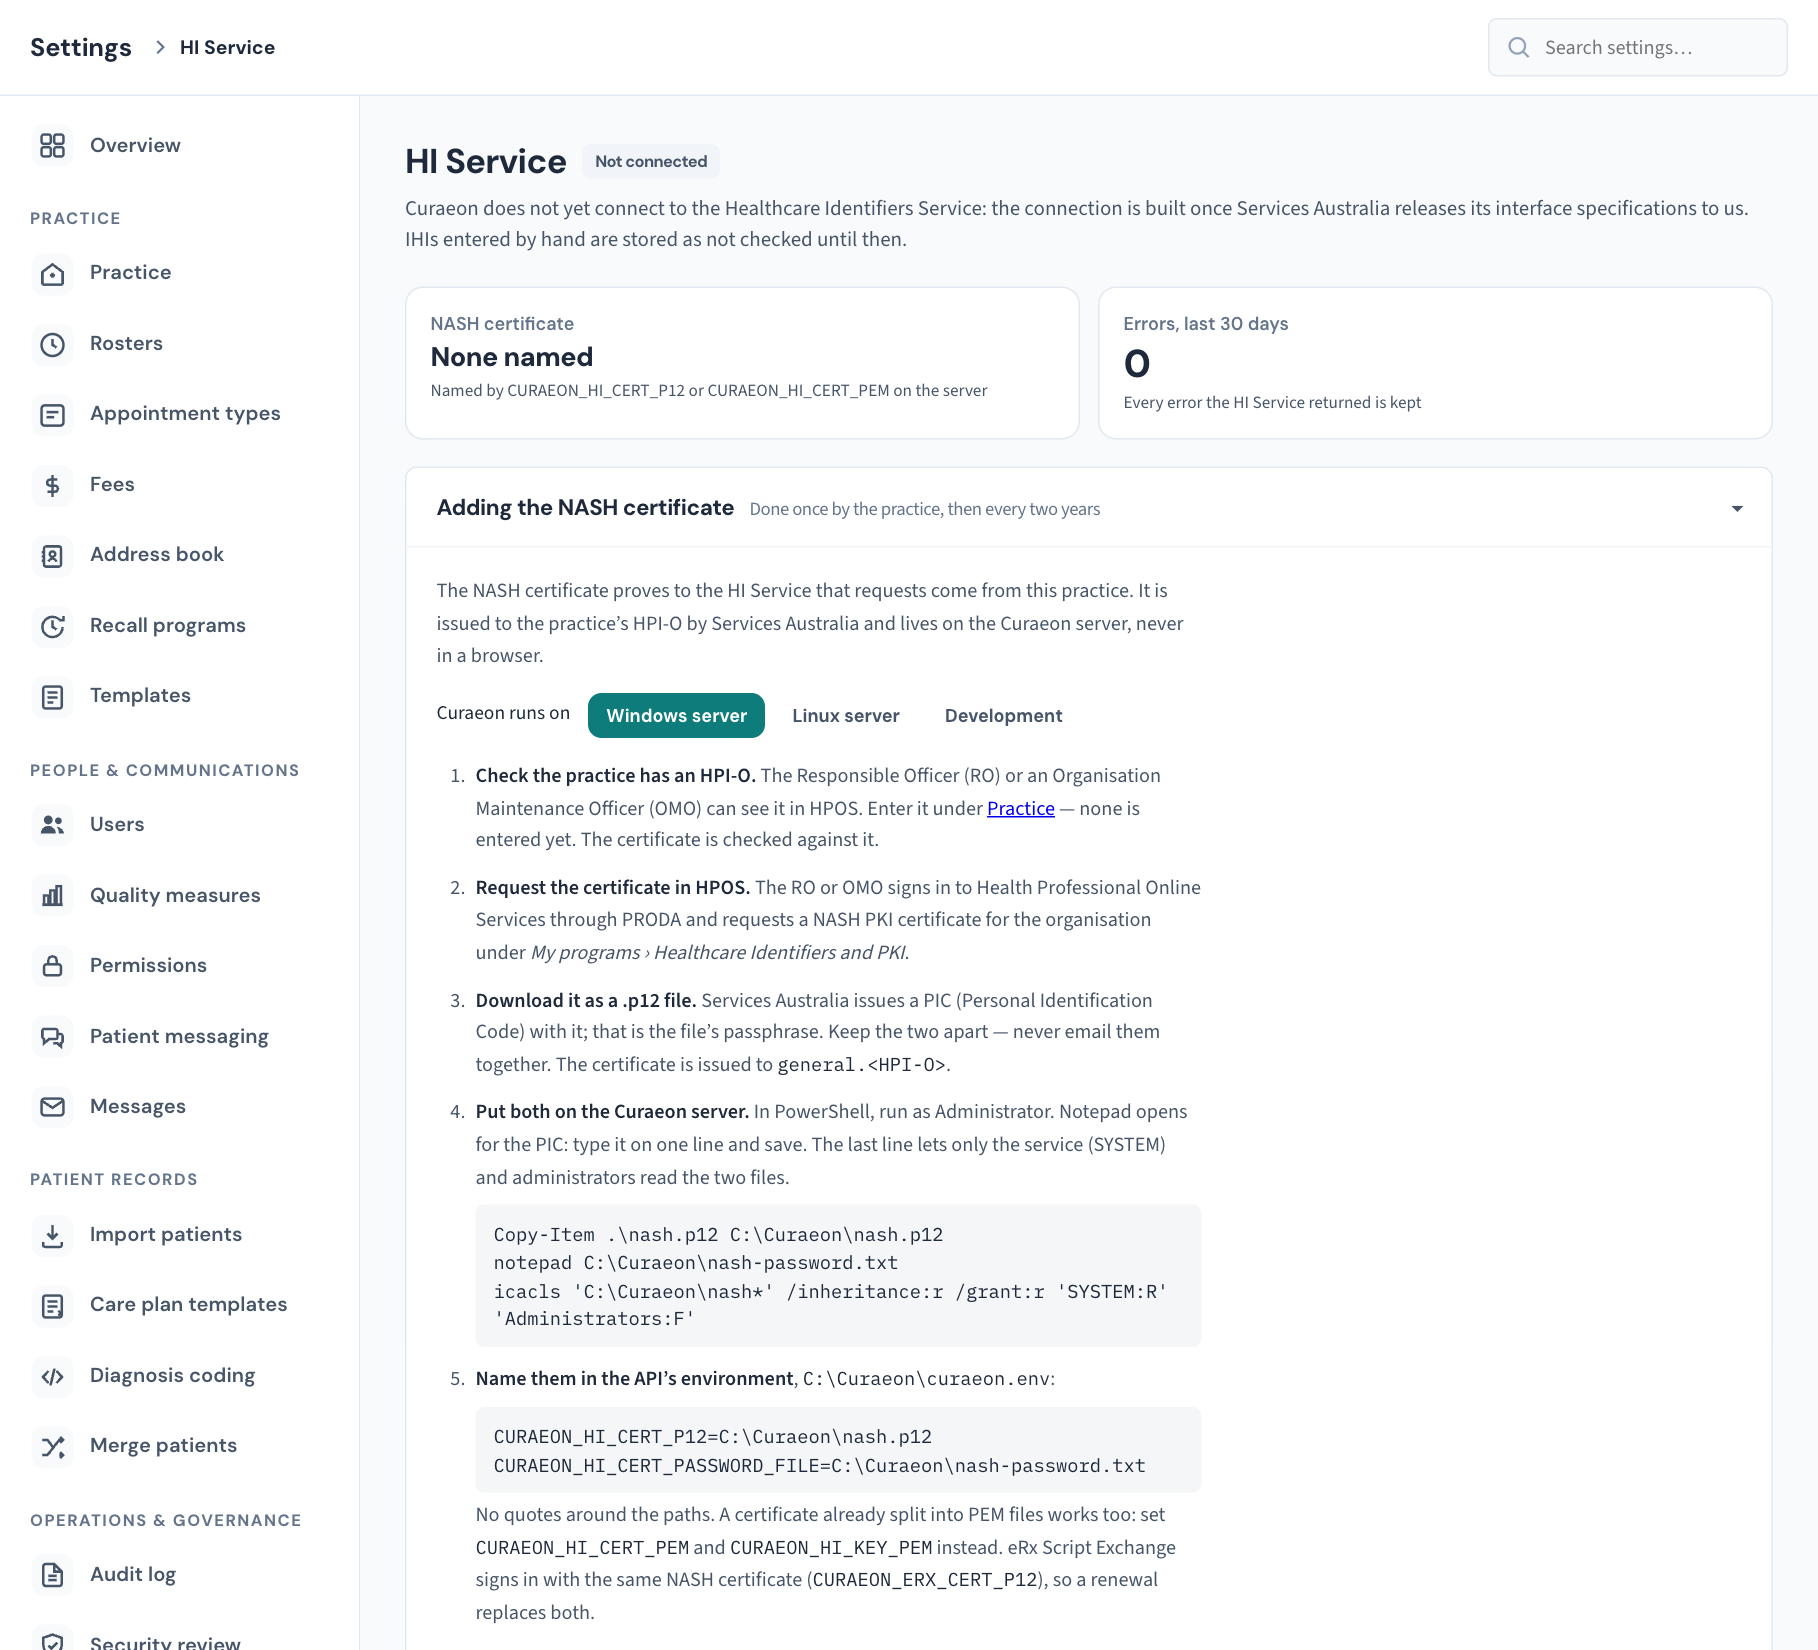1818x1650 pixels.
Task: Click the CURAEON_HI_CERT_P12 environment code block
Action: (x=838, y=1450)
